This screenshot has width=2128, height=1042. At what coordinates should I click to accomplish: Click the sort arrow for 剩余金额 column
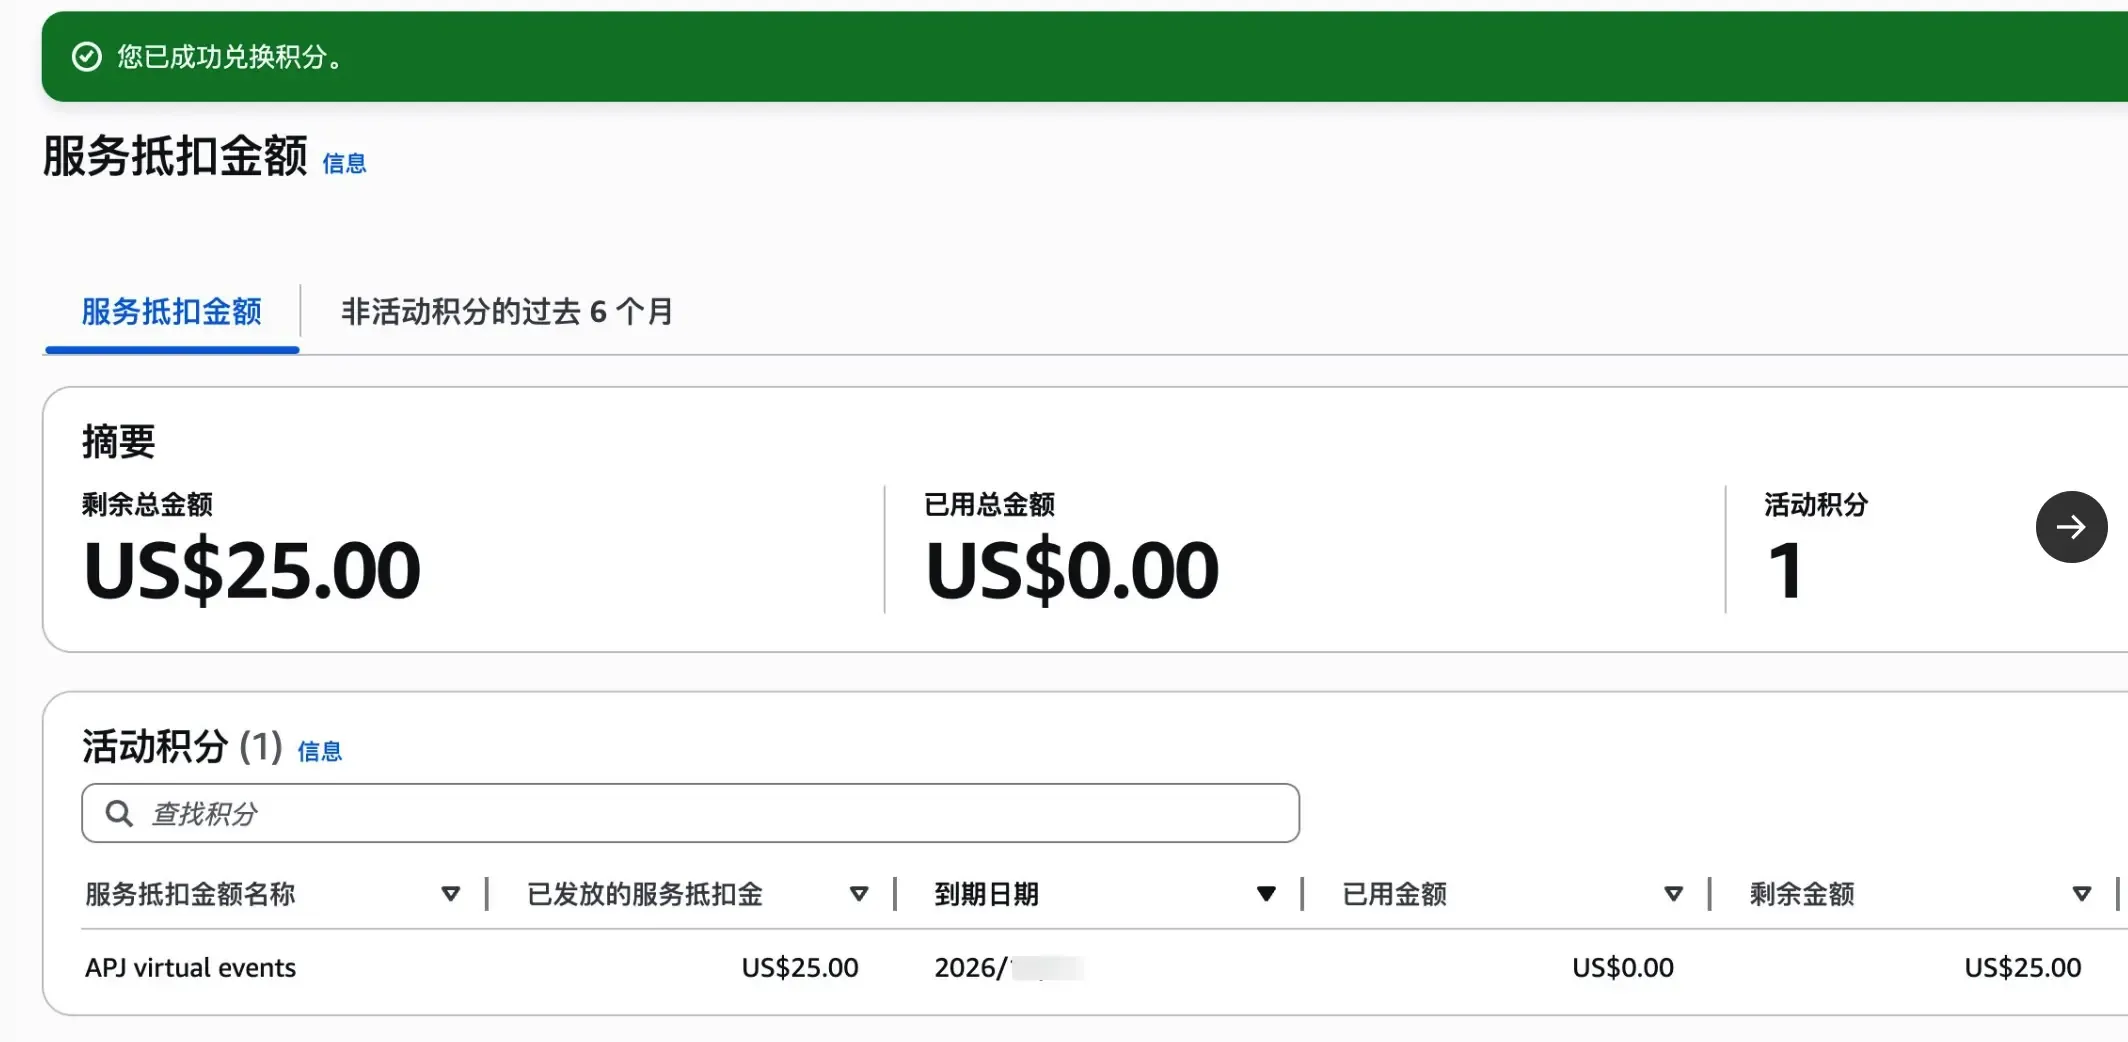(2082, 894)
